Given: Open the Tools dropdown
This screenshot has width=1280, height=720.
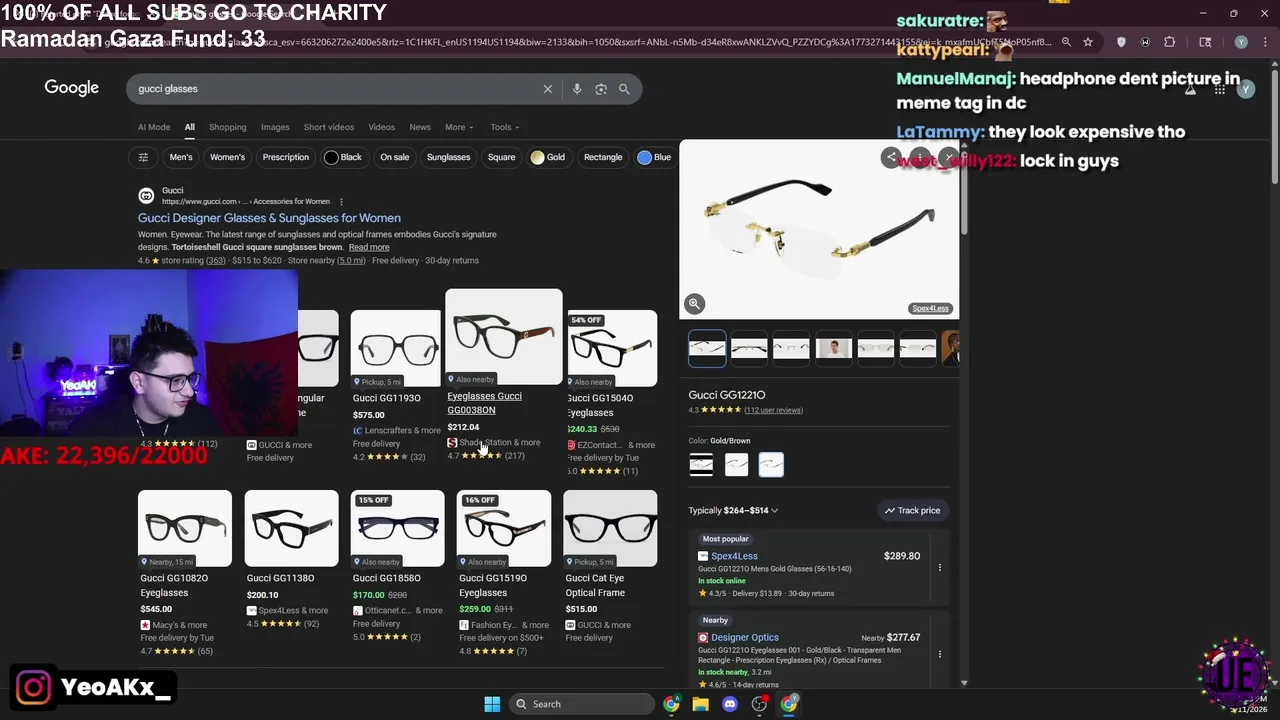Looking at the screenshot, I should (x=505, y=127).
